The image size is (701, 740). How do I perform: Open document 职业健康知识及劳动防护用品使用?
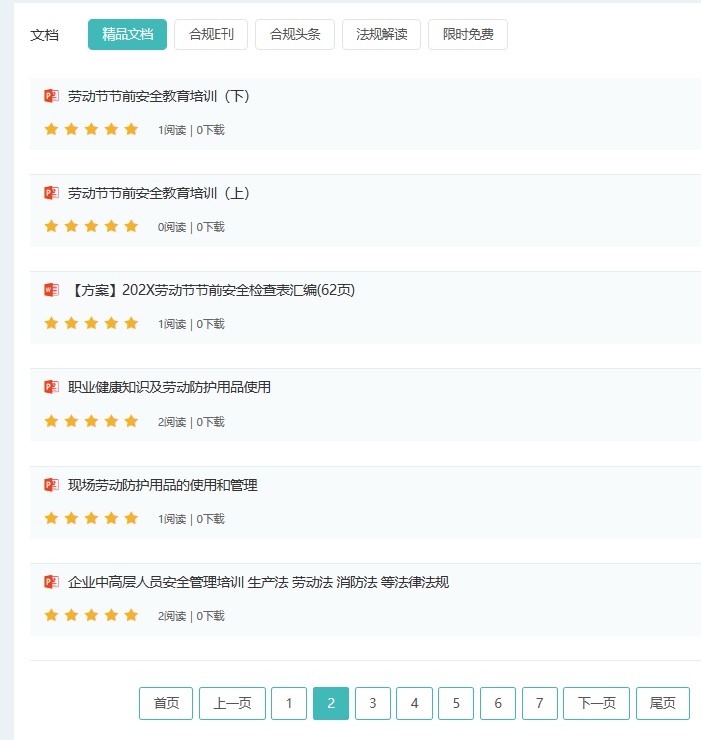(x=169, y=387)
